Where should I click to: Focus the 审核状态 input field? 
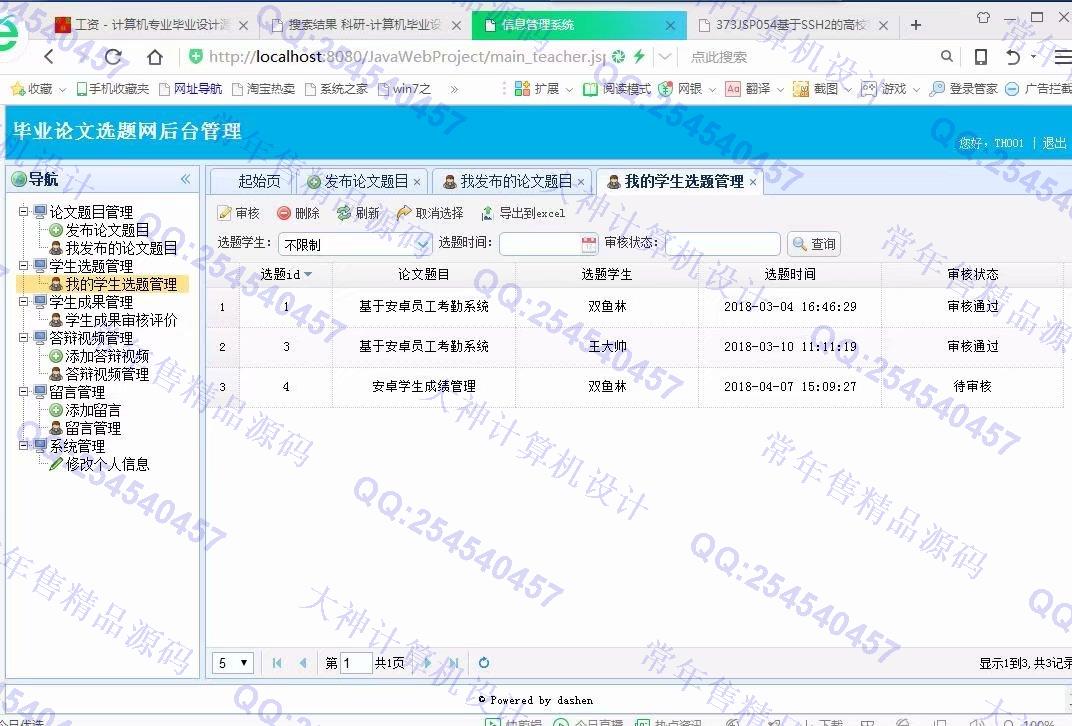[723, 244]
